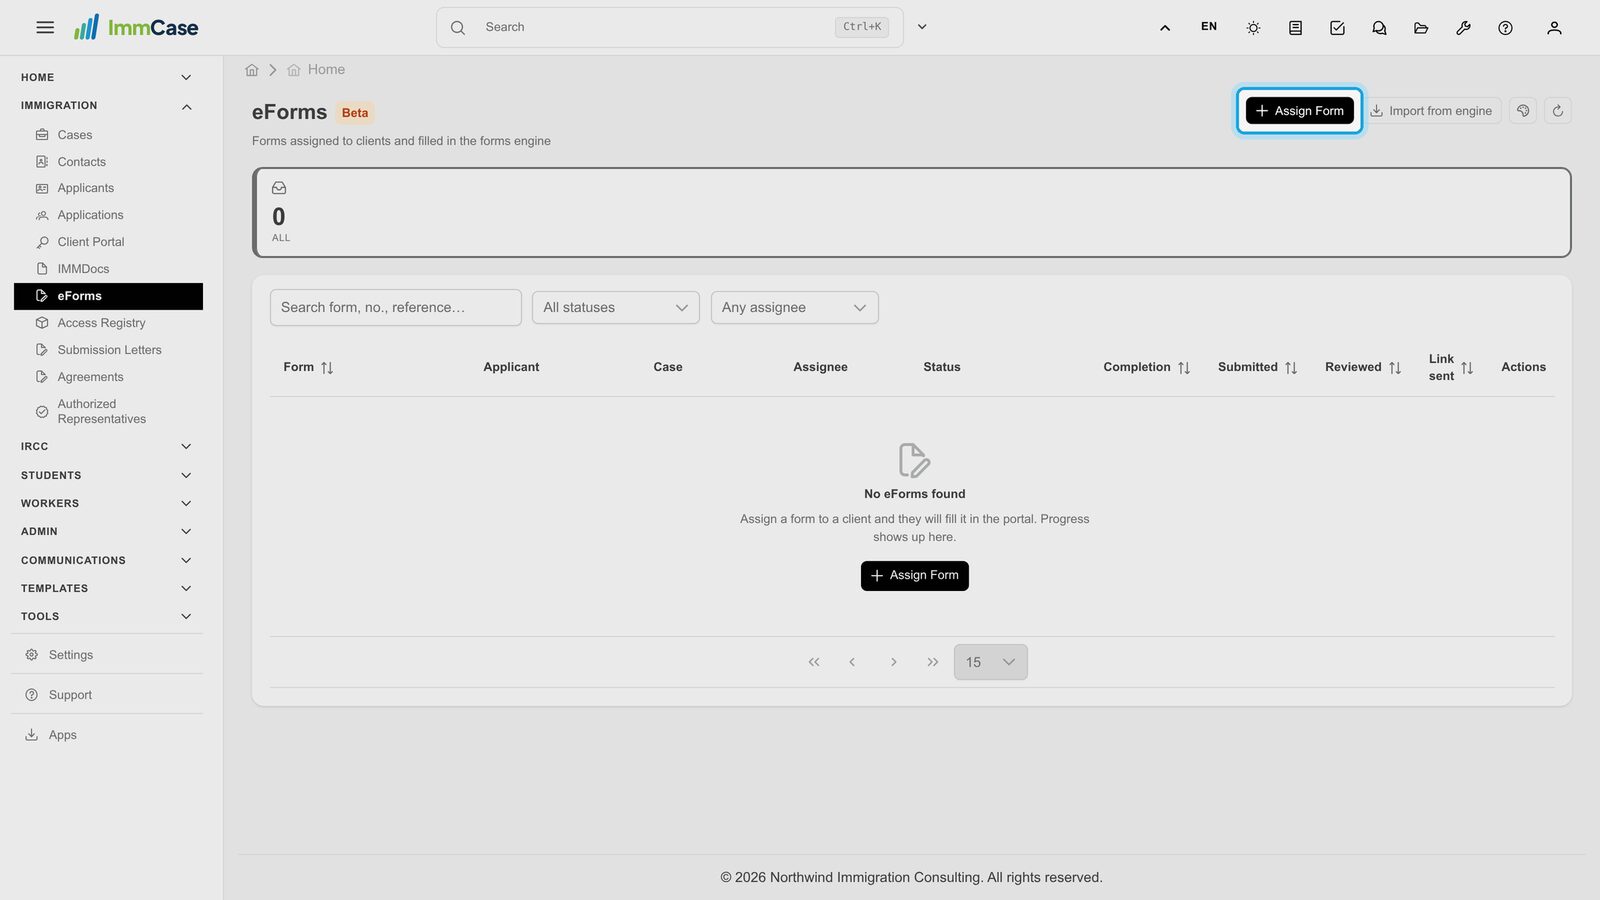Click the refresh icon at top right
Viewport: 1600px width, 900px height.
[x=1558, y=111]
